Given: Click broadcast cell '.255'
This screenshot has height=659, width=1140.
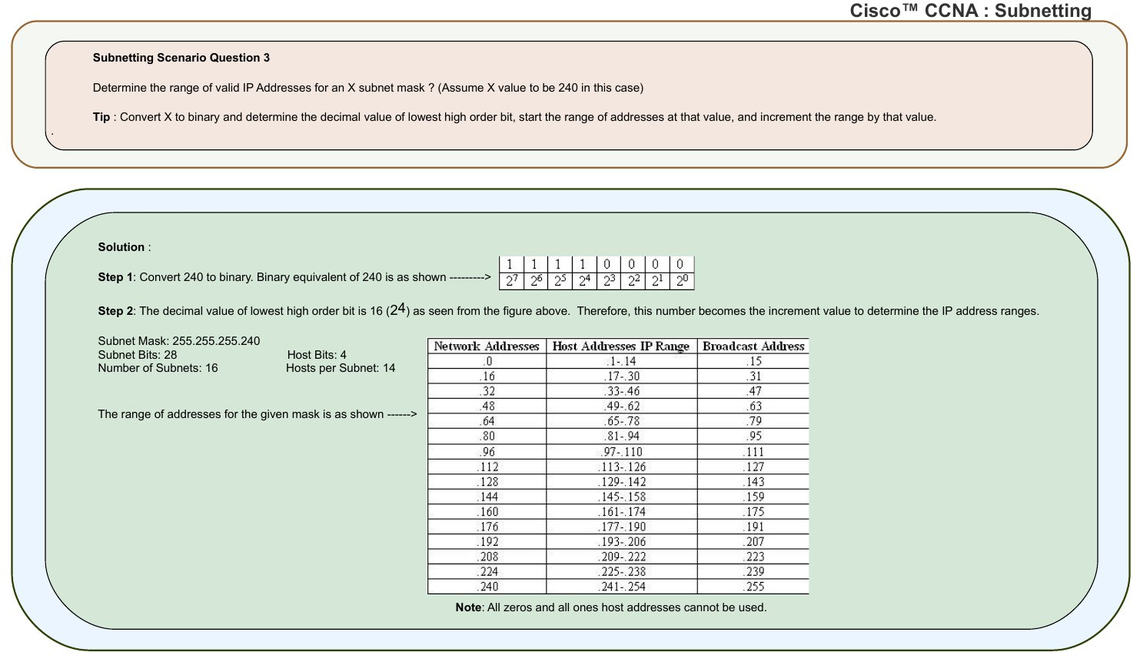Looking at the screenshot, I should 753,587.
